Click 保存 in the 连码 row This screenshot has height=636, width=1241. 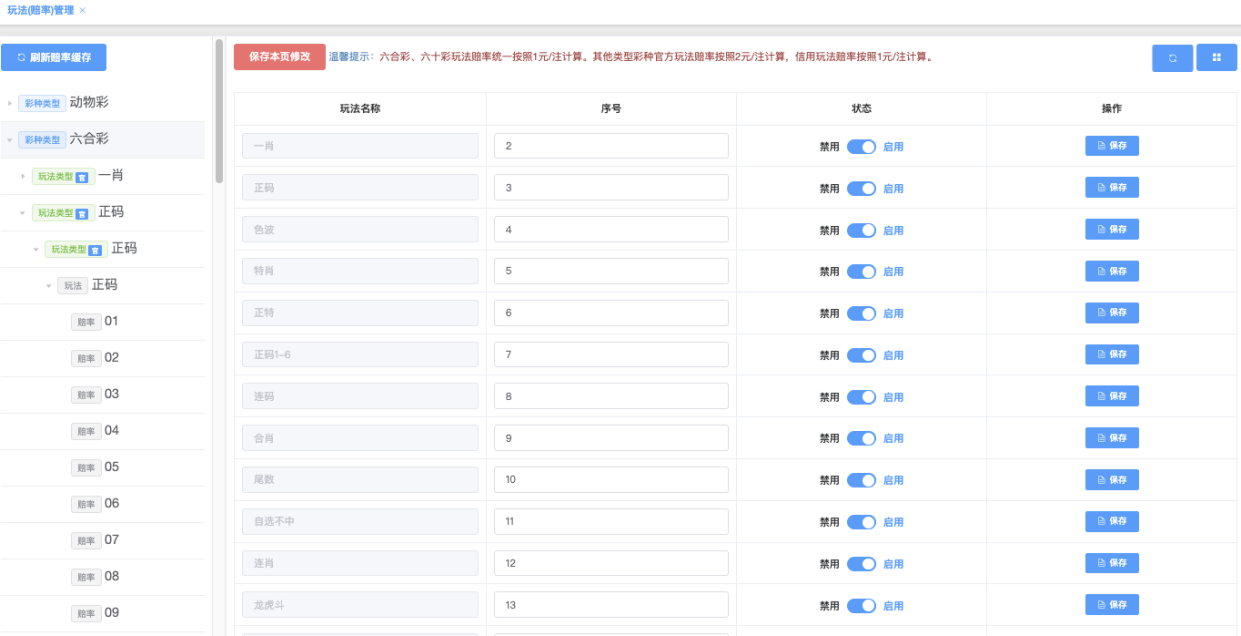(x=1112, y=397)
